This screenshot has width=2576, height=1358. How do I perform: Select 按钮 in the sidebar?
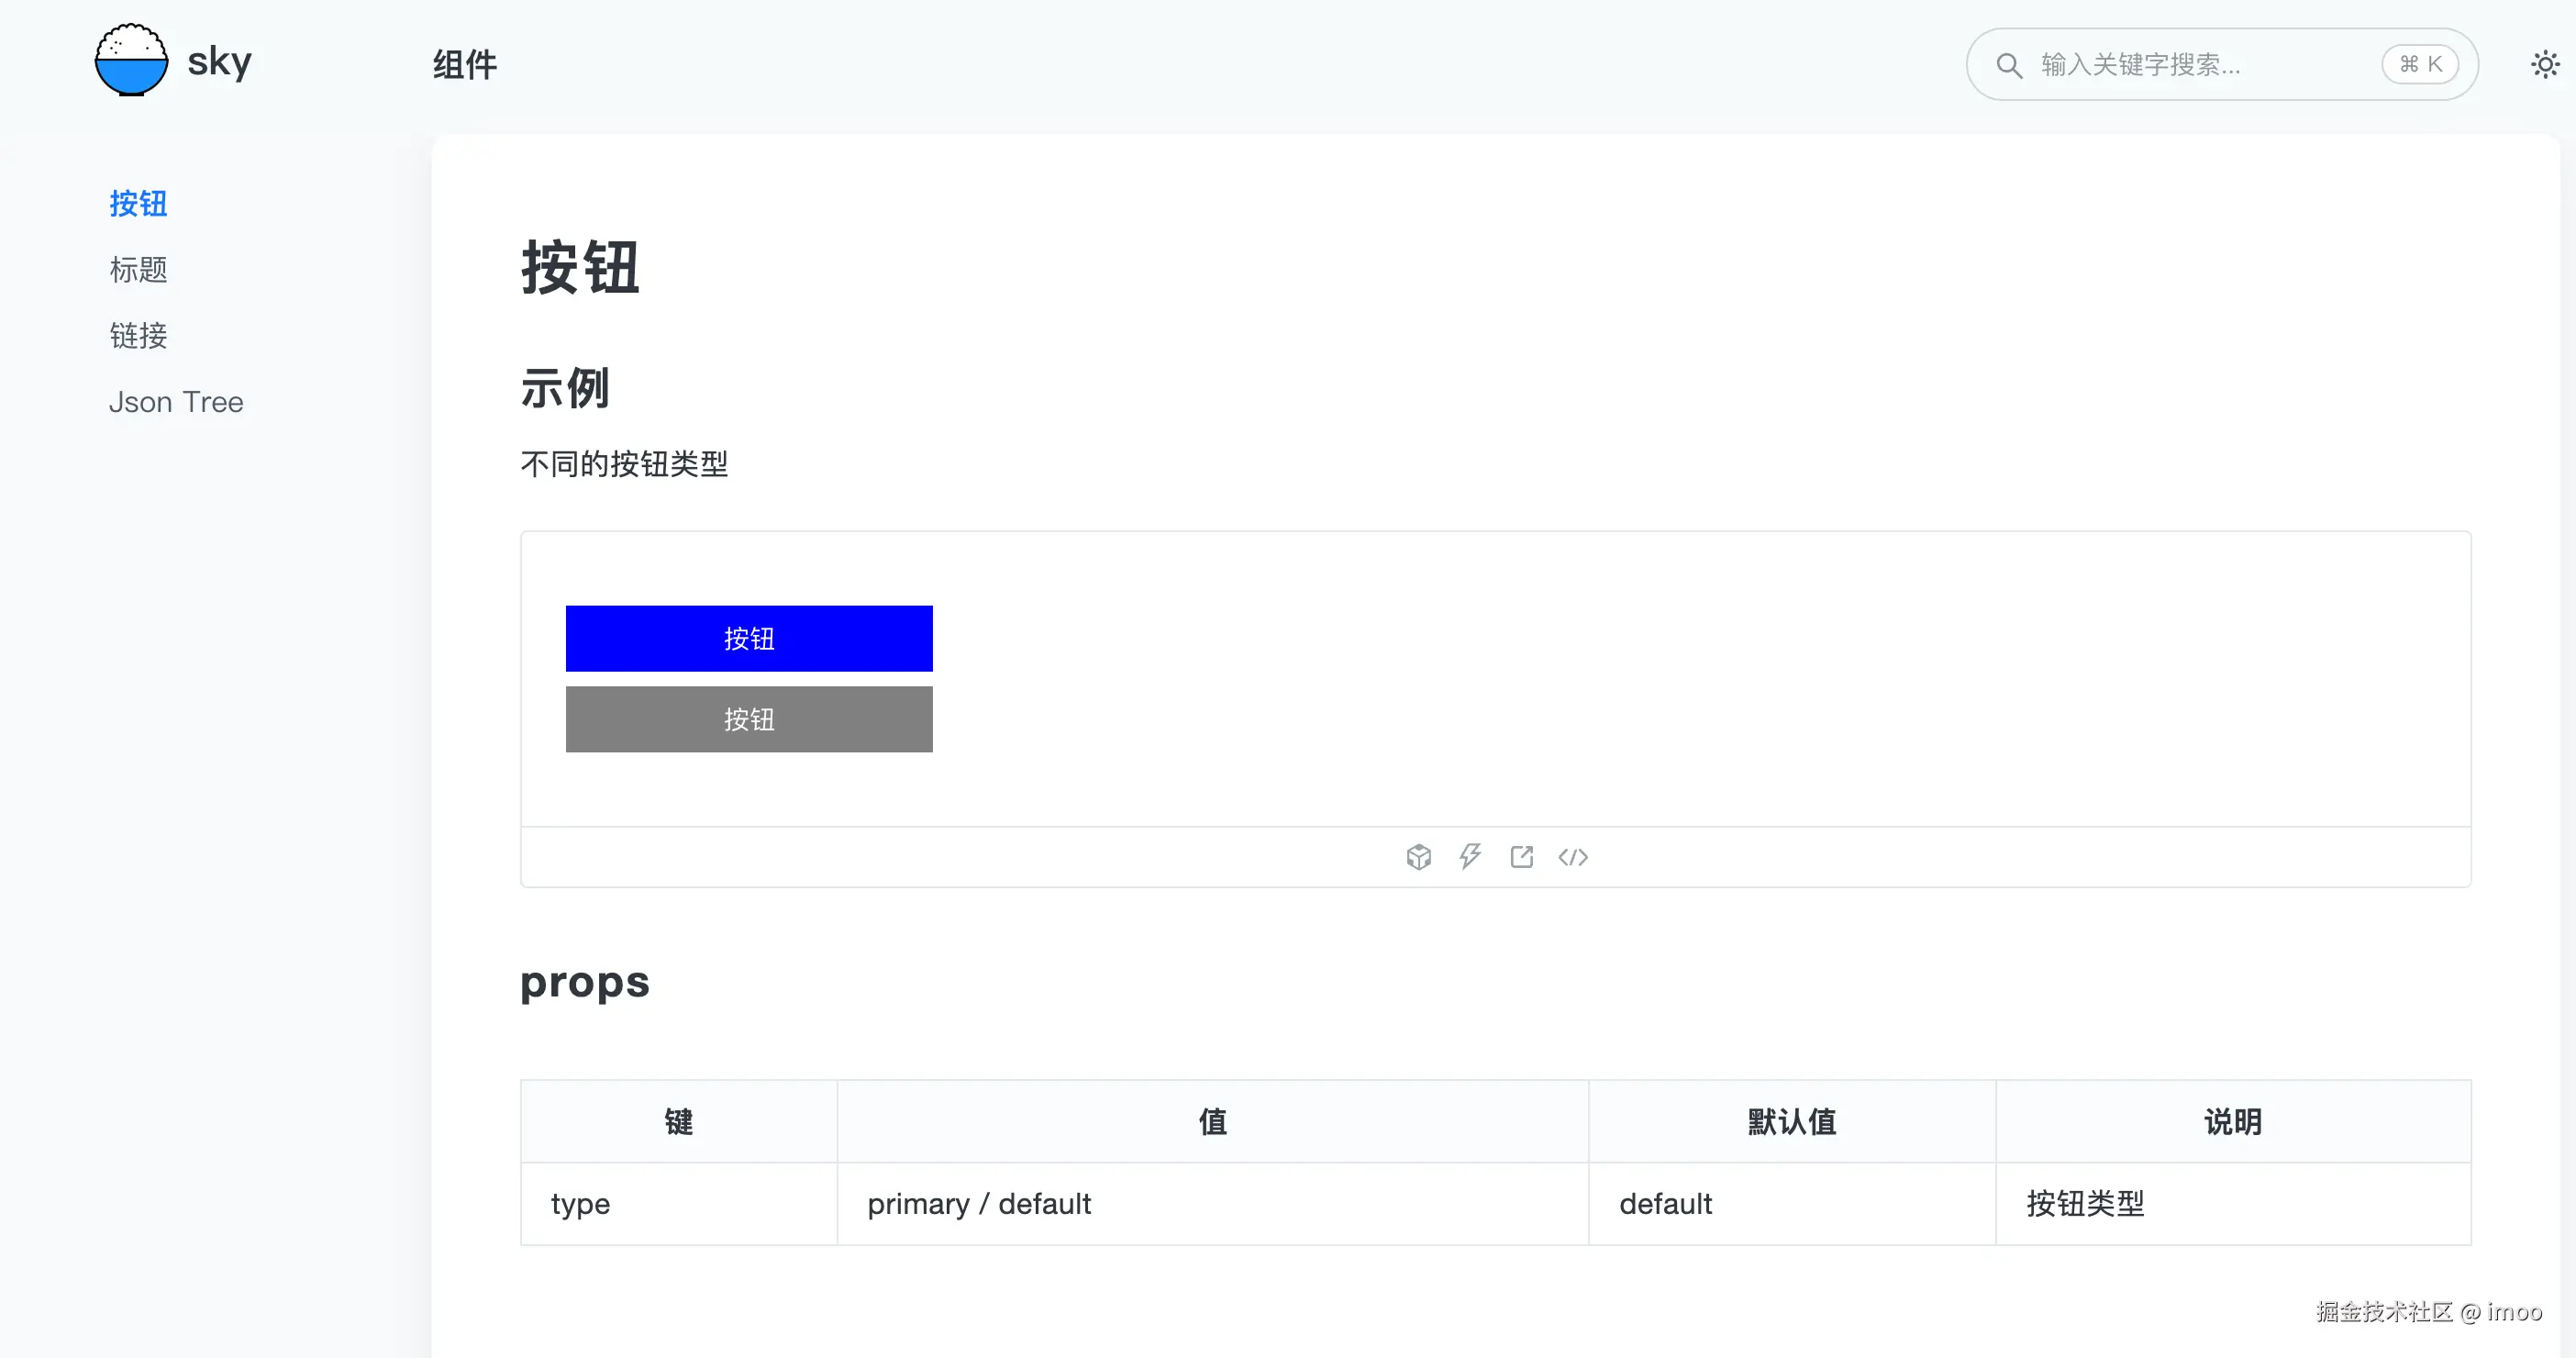[138, 203]
